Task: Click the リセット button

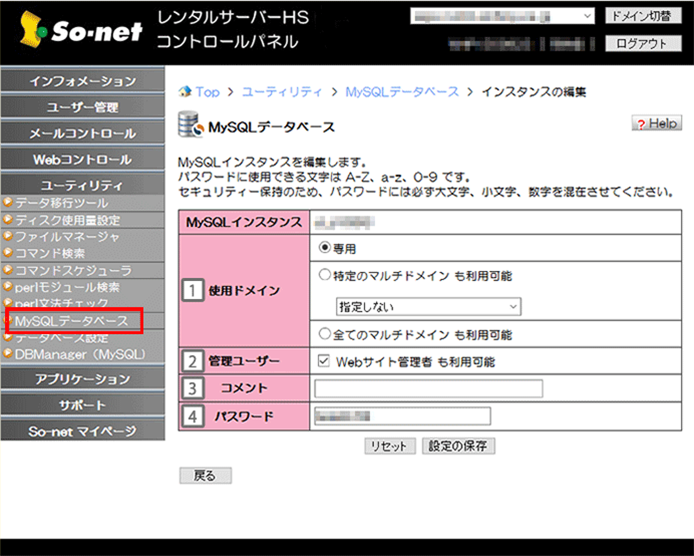Action: tap(388, 446)
